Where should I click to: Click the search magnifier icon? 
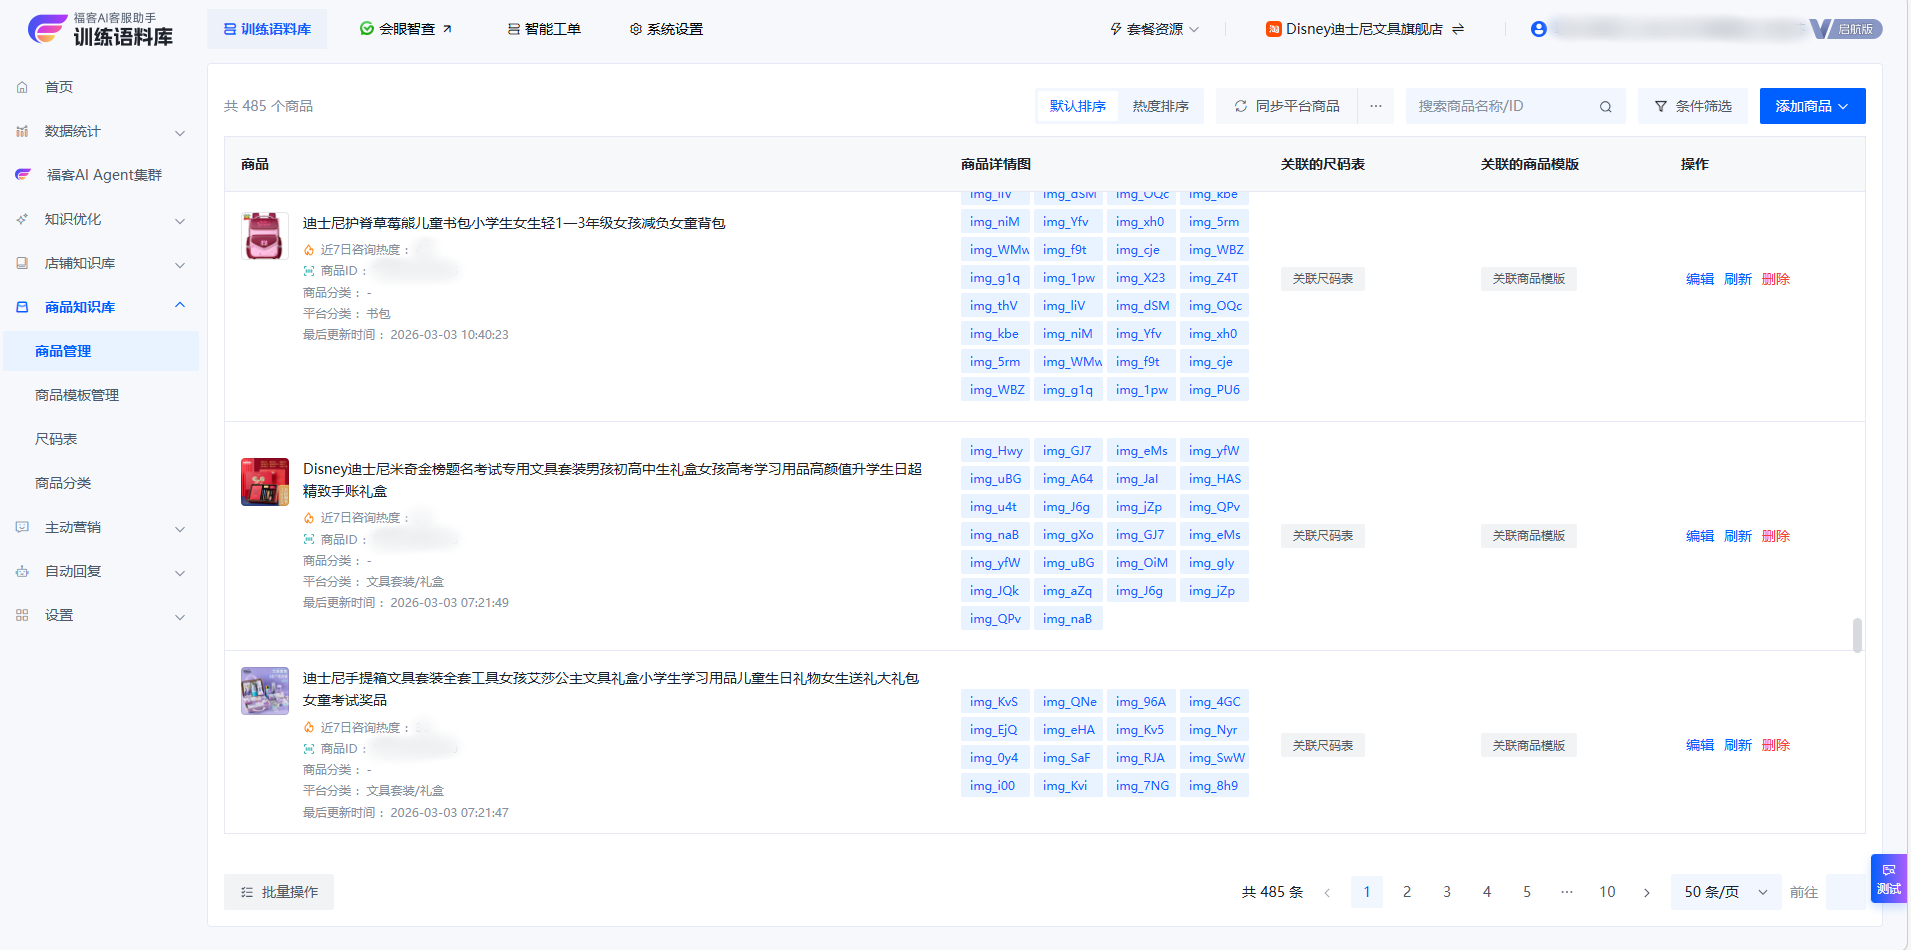coord(1605,106)
